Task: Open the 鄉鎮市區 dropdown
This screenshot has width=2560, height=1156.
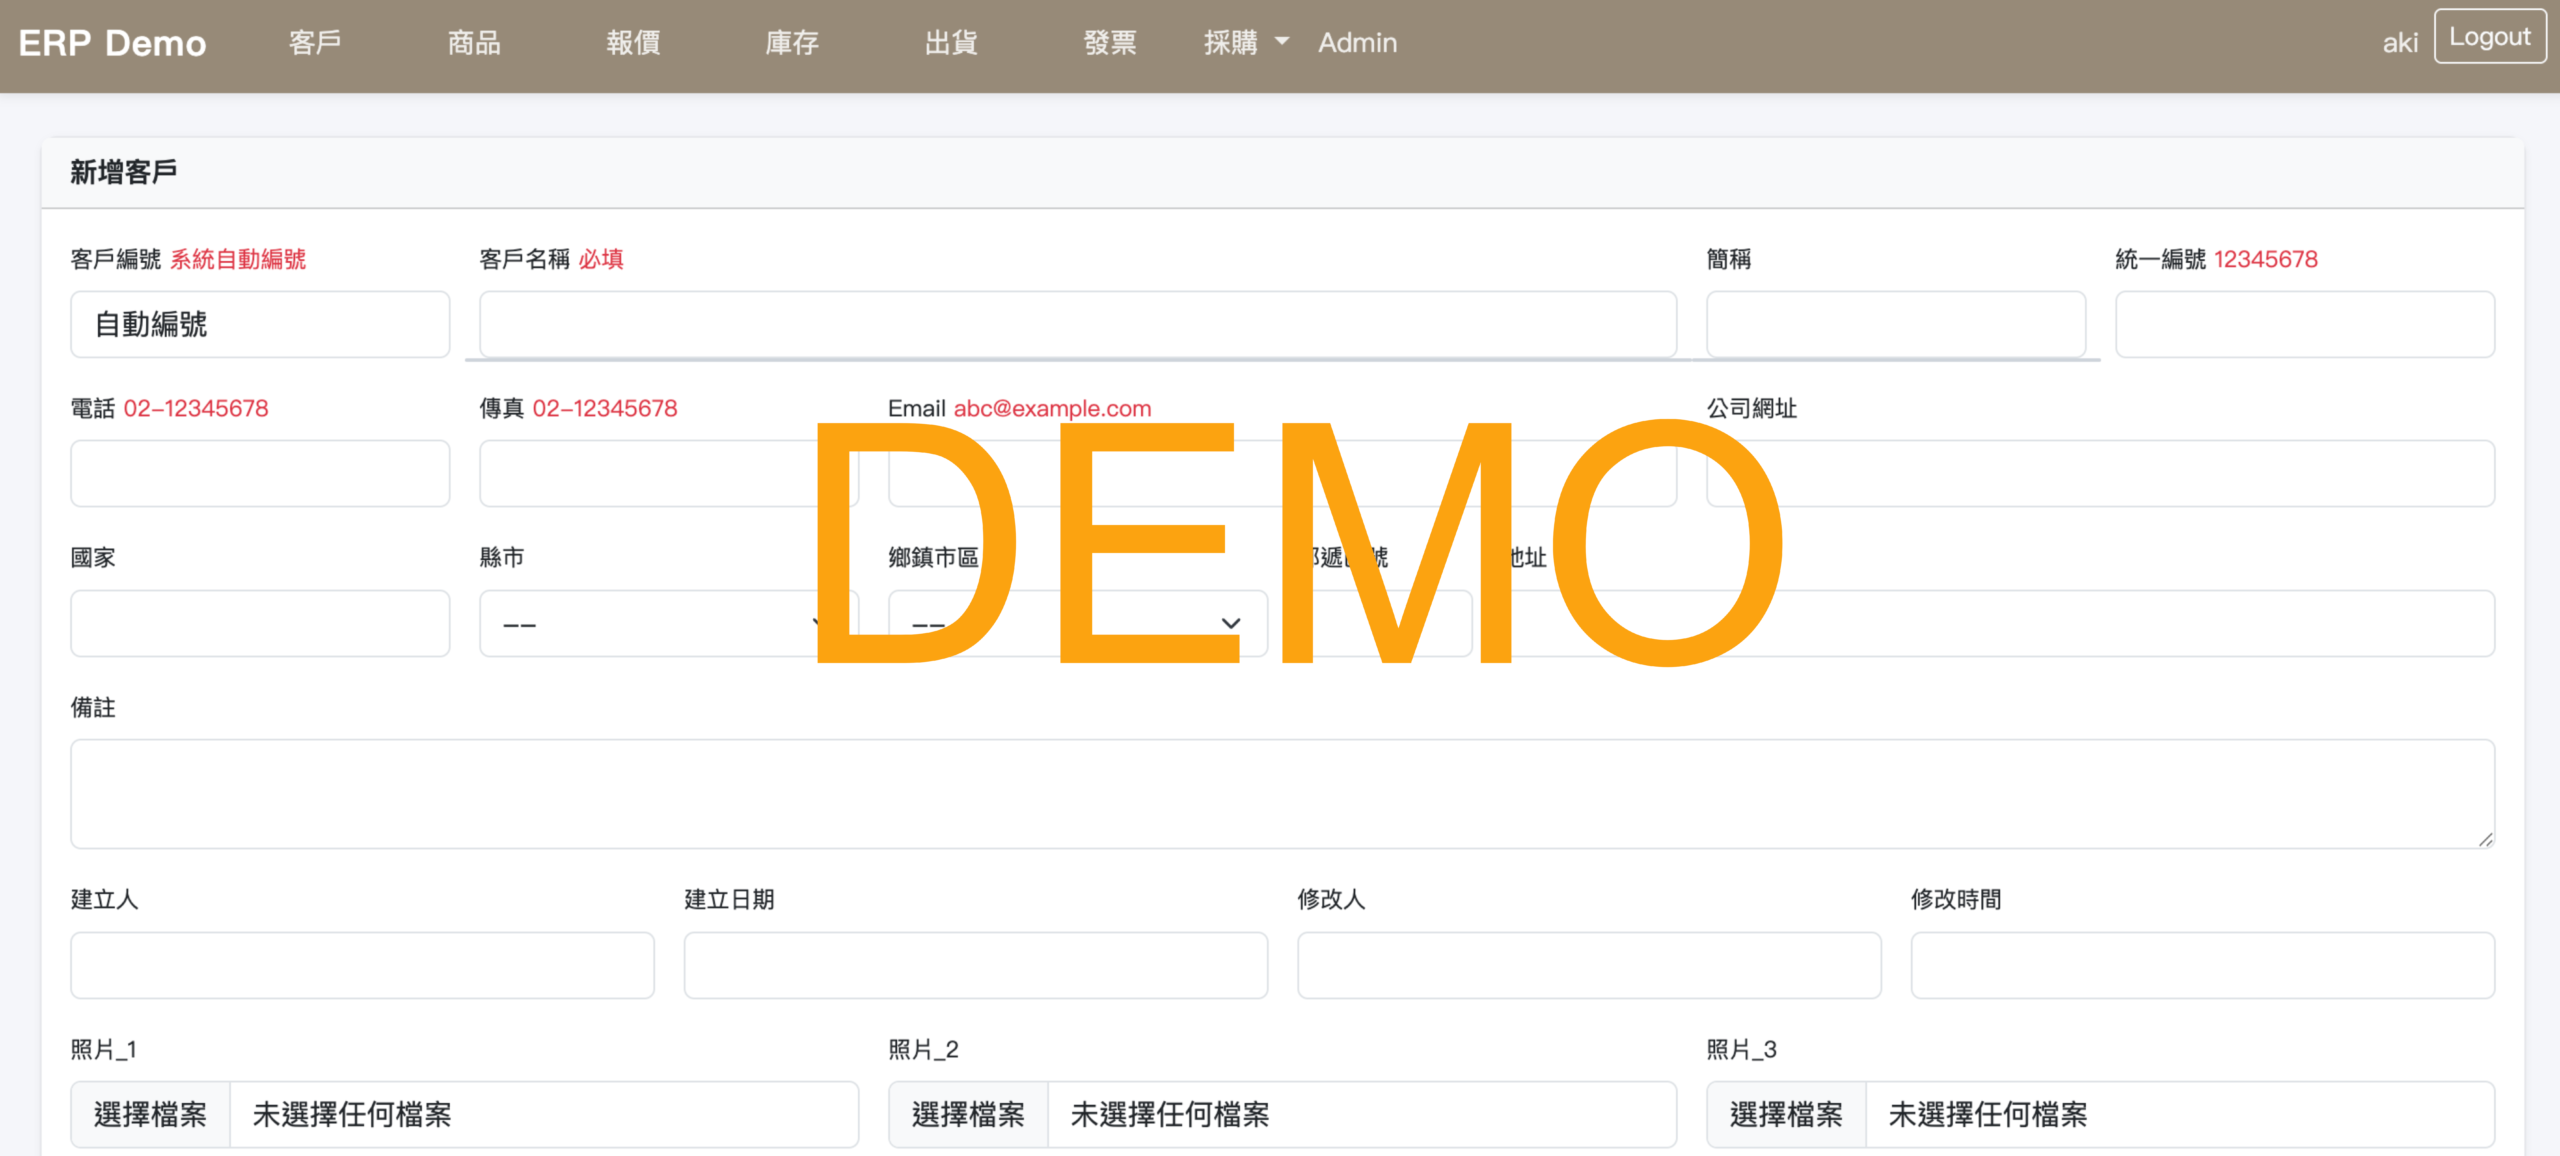Action: [x=1078, y=623]
